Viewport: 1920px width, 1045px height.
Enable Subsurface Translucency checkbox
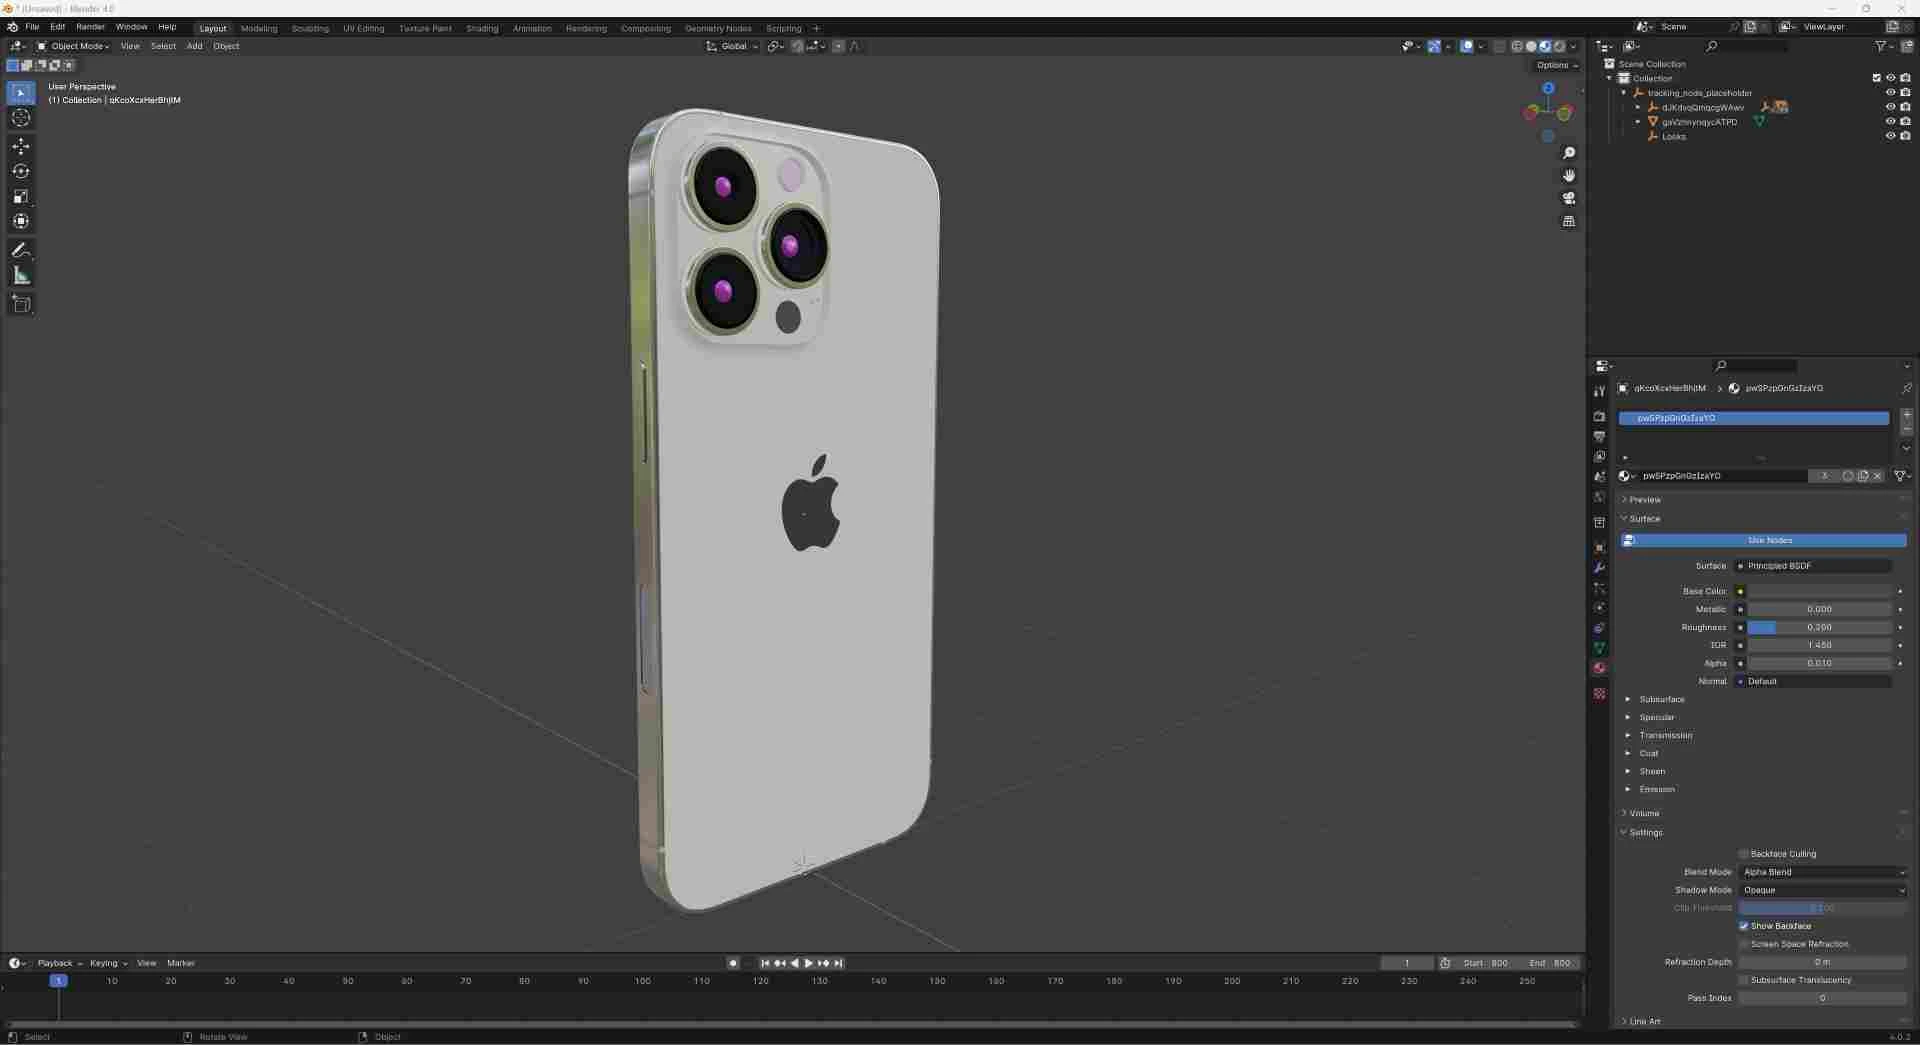pyautogui.click(x=1743, y=980)
